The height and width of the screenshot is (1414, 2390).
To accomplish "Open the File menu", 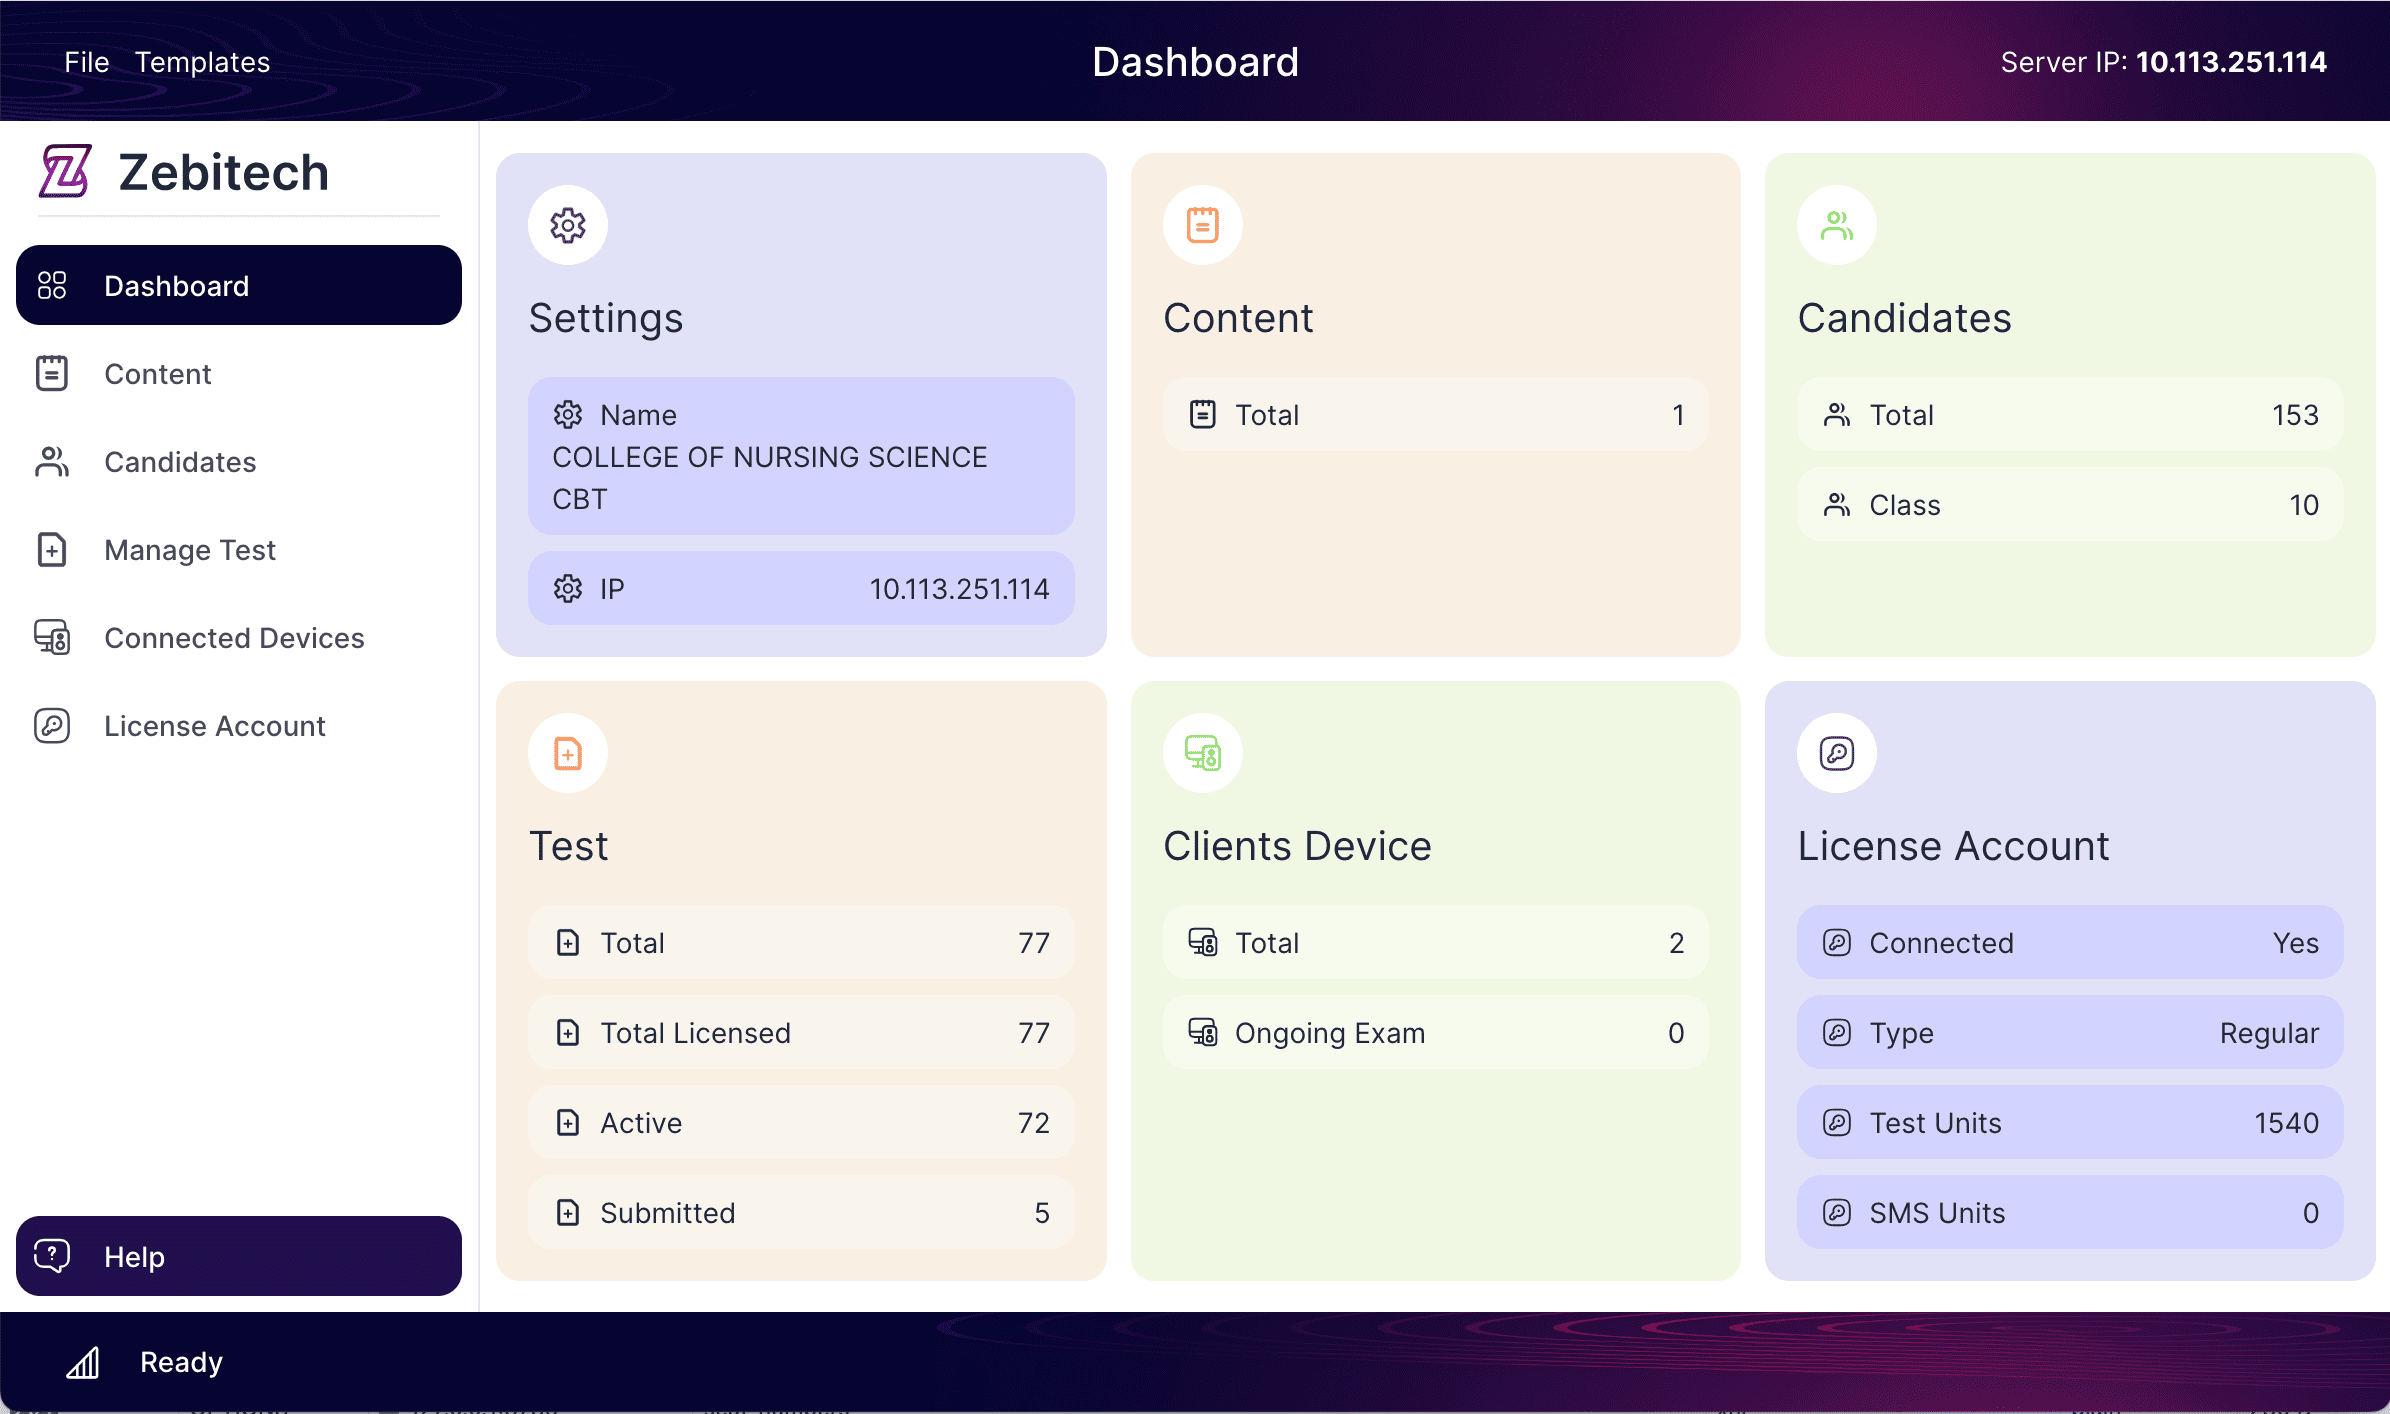I will coord(86,62).
